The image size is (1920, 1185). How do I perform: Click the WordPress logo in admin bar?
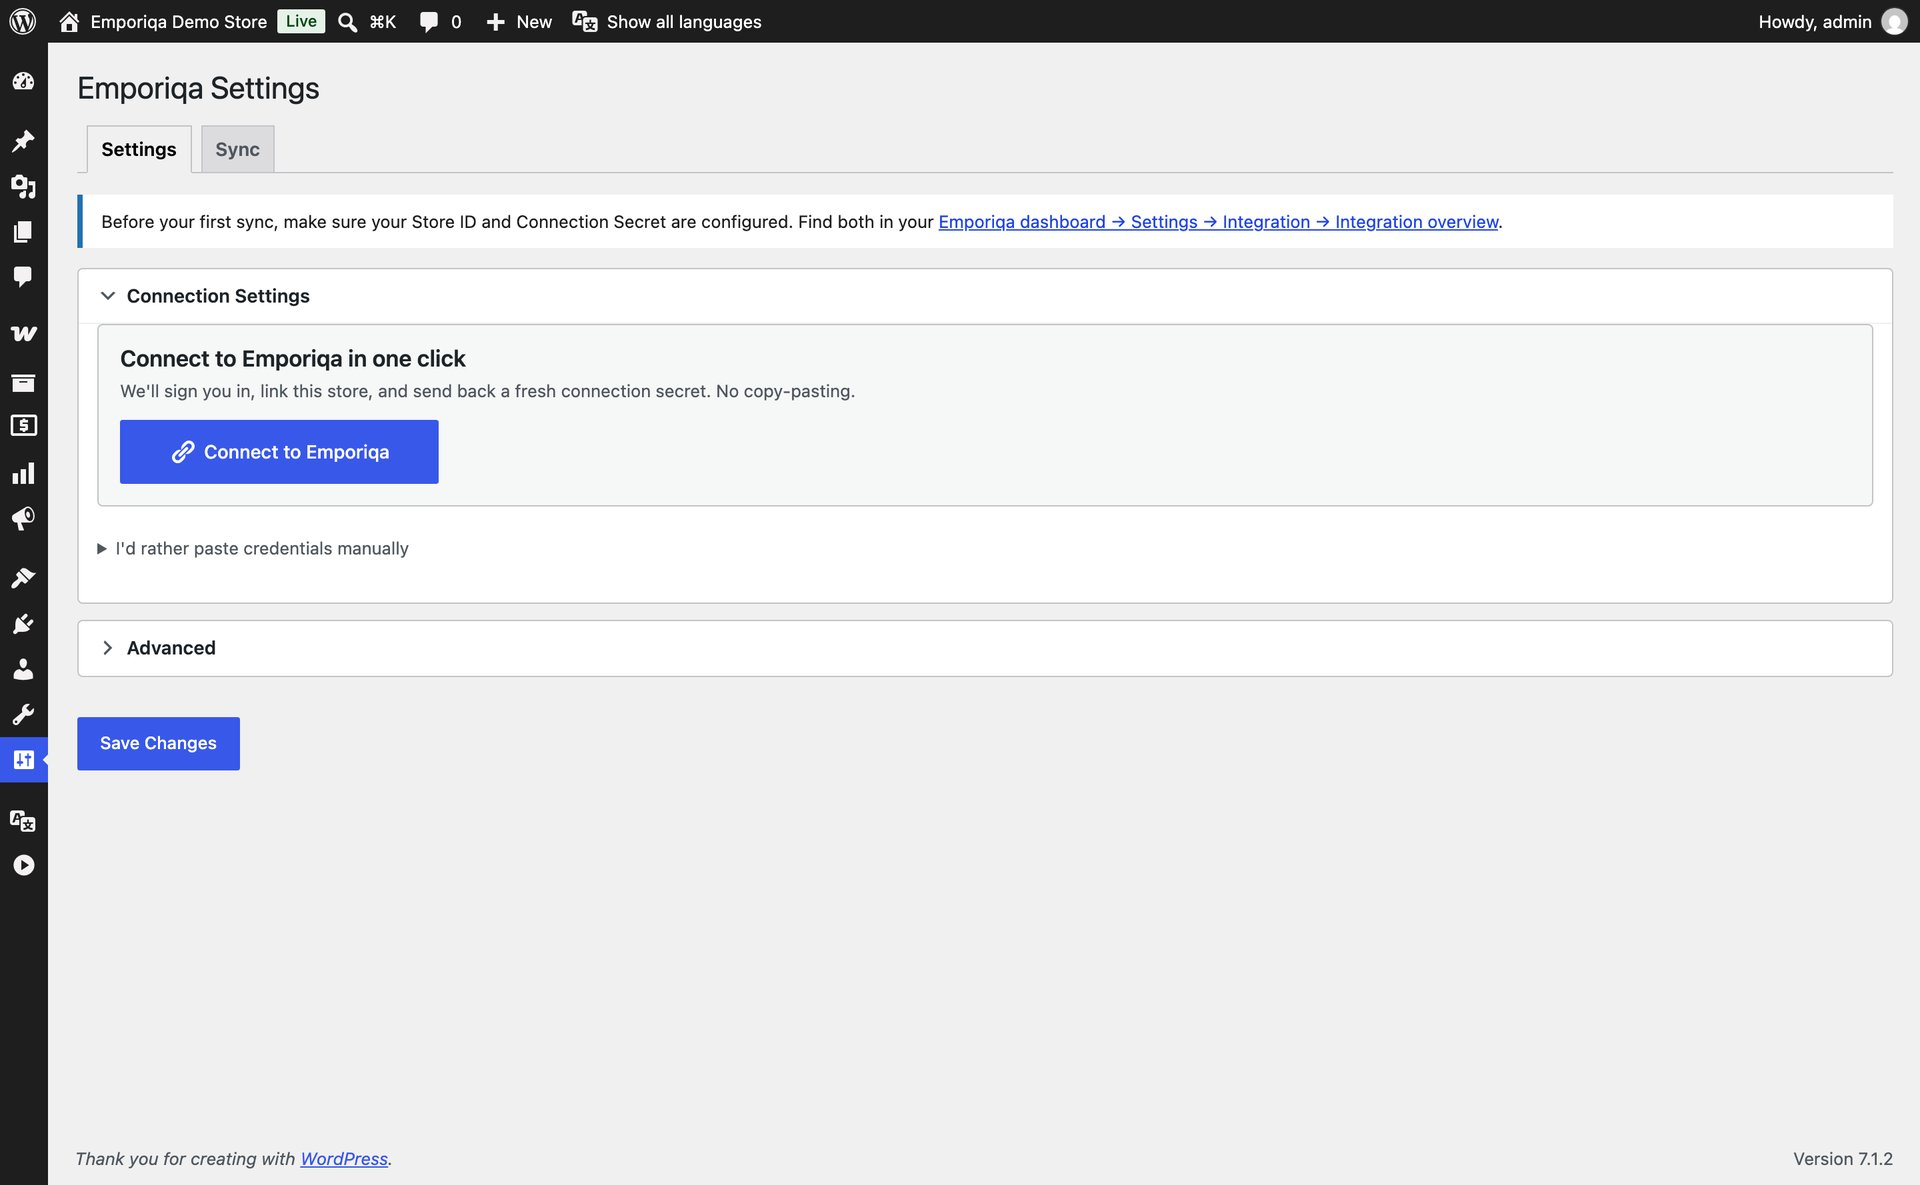(23, 21)
